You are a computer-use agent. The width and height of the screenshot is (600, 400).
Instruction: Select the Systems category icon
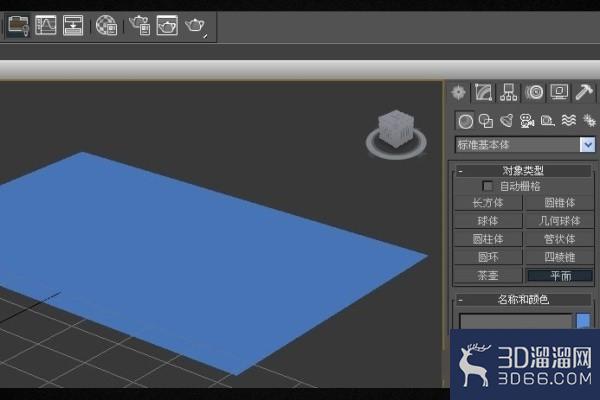click(589, 121)
